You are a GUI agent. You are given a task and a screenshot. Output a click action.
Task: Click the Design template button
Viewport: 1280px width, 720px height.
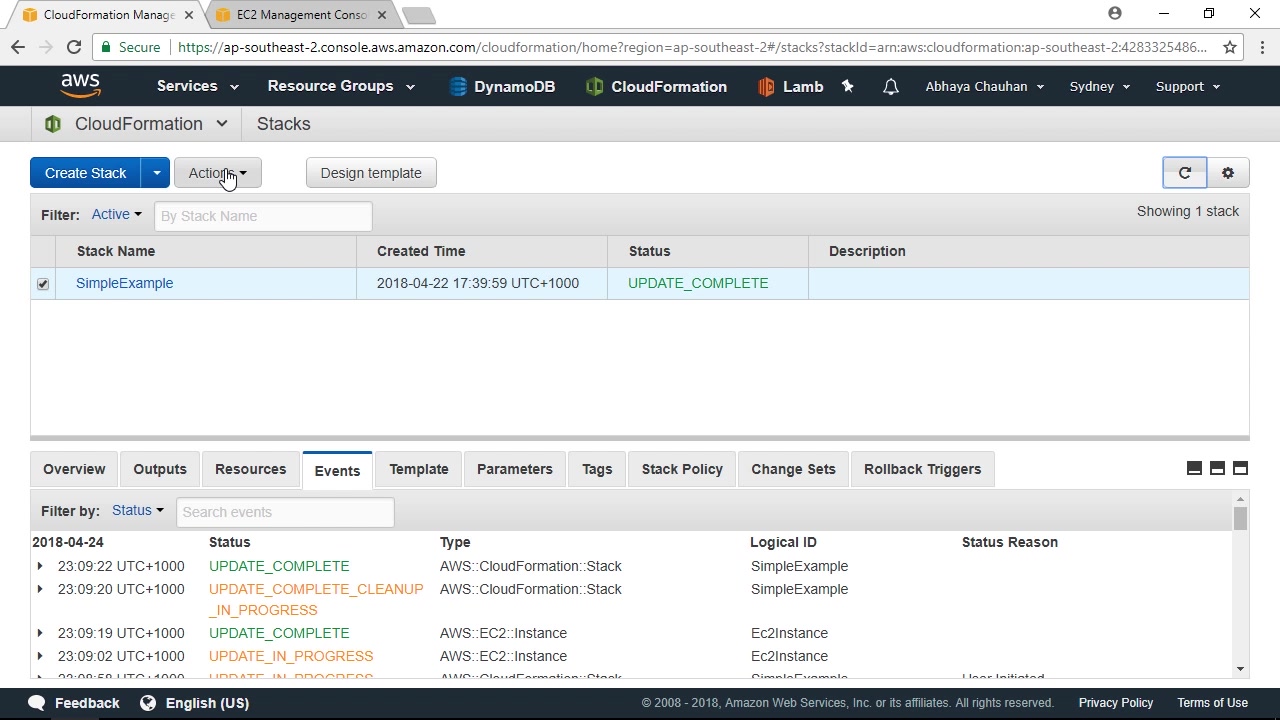pos(371,173)
